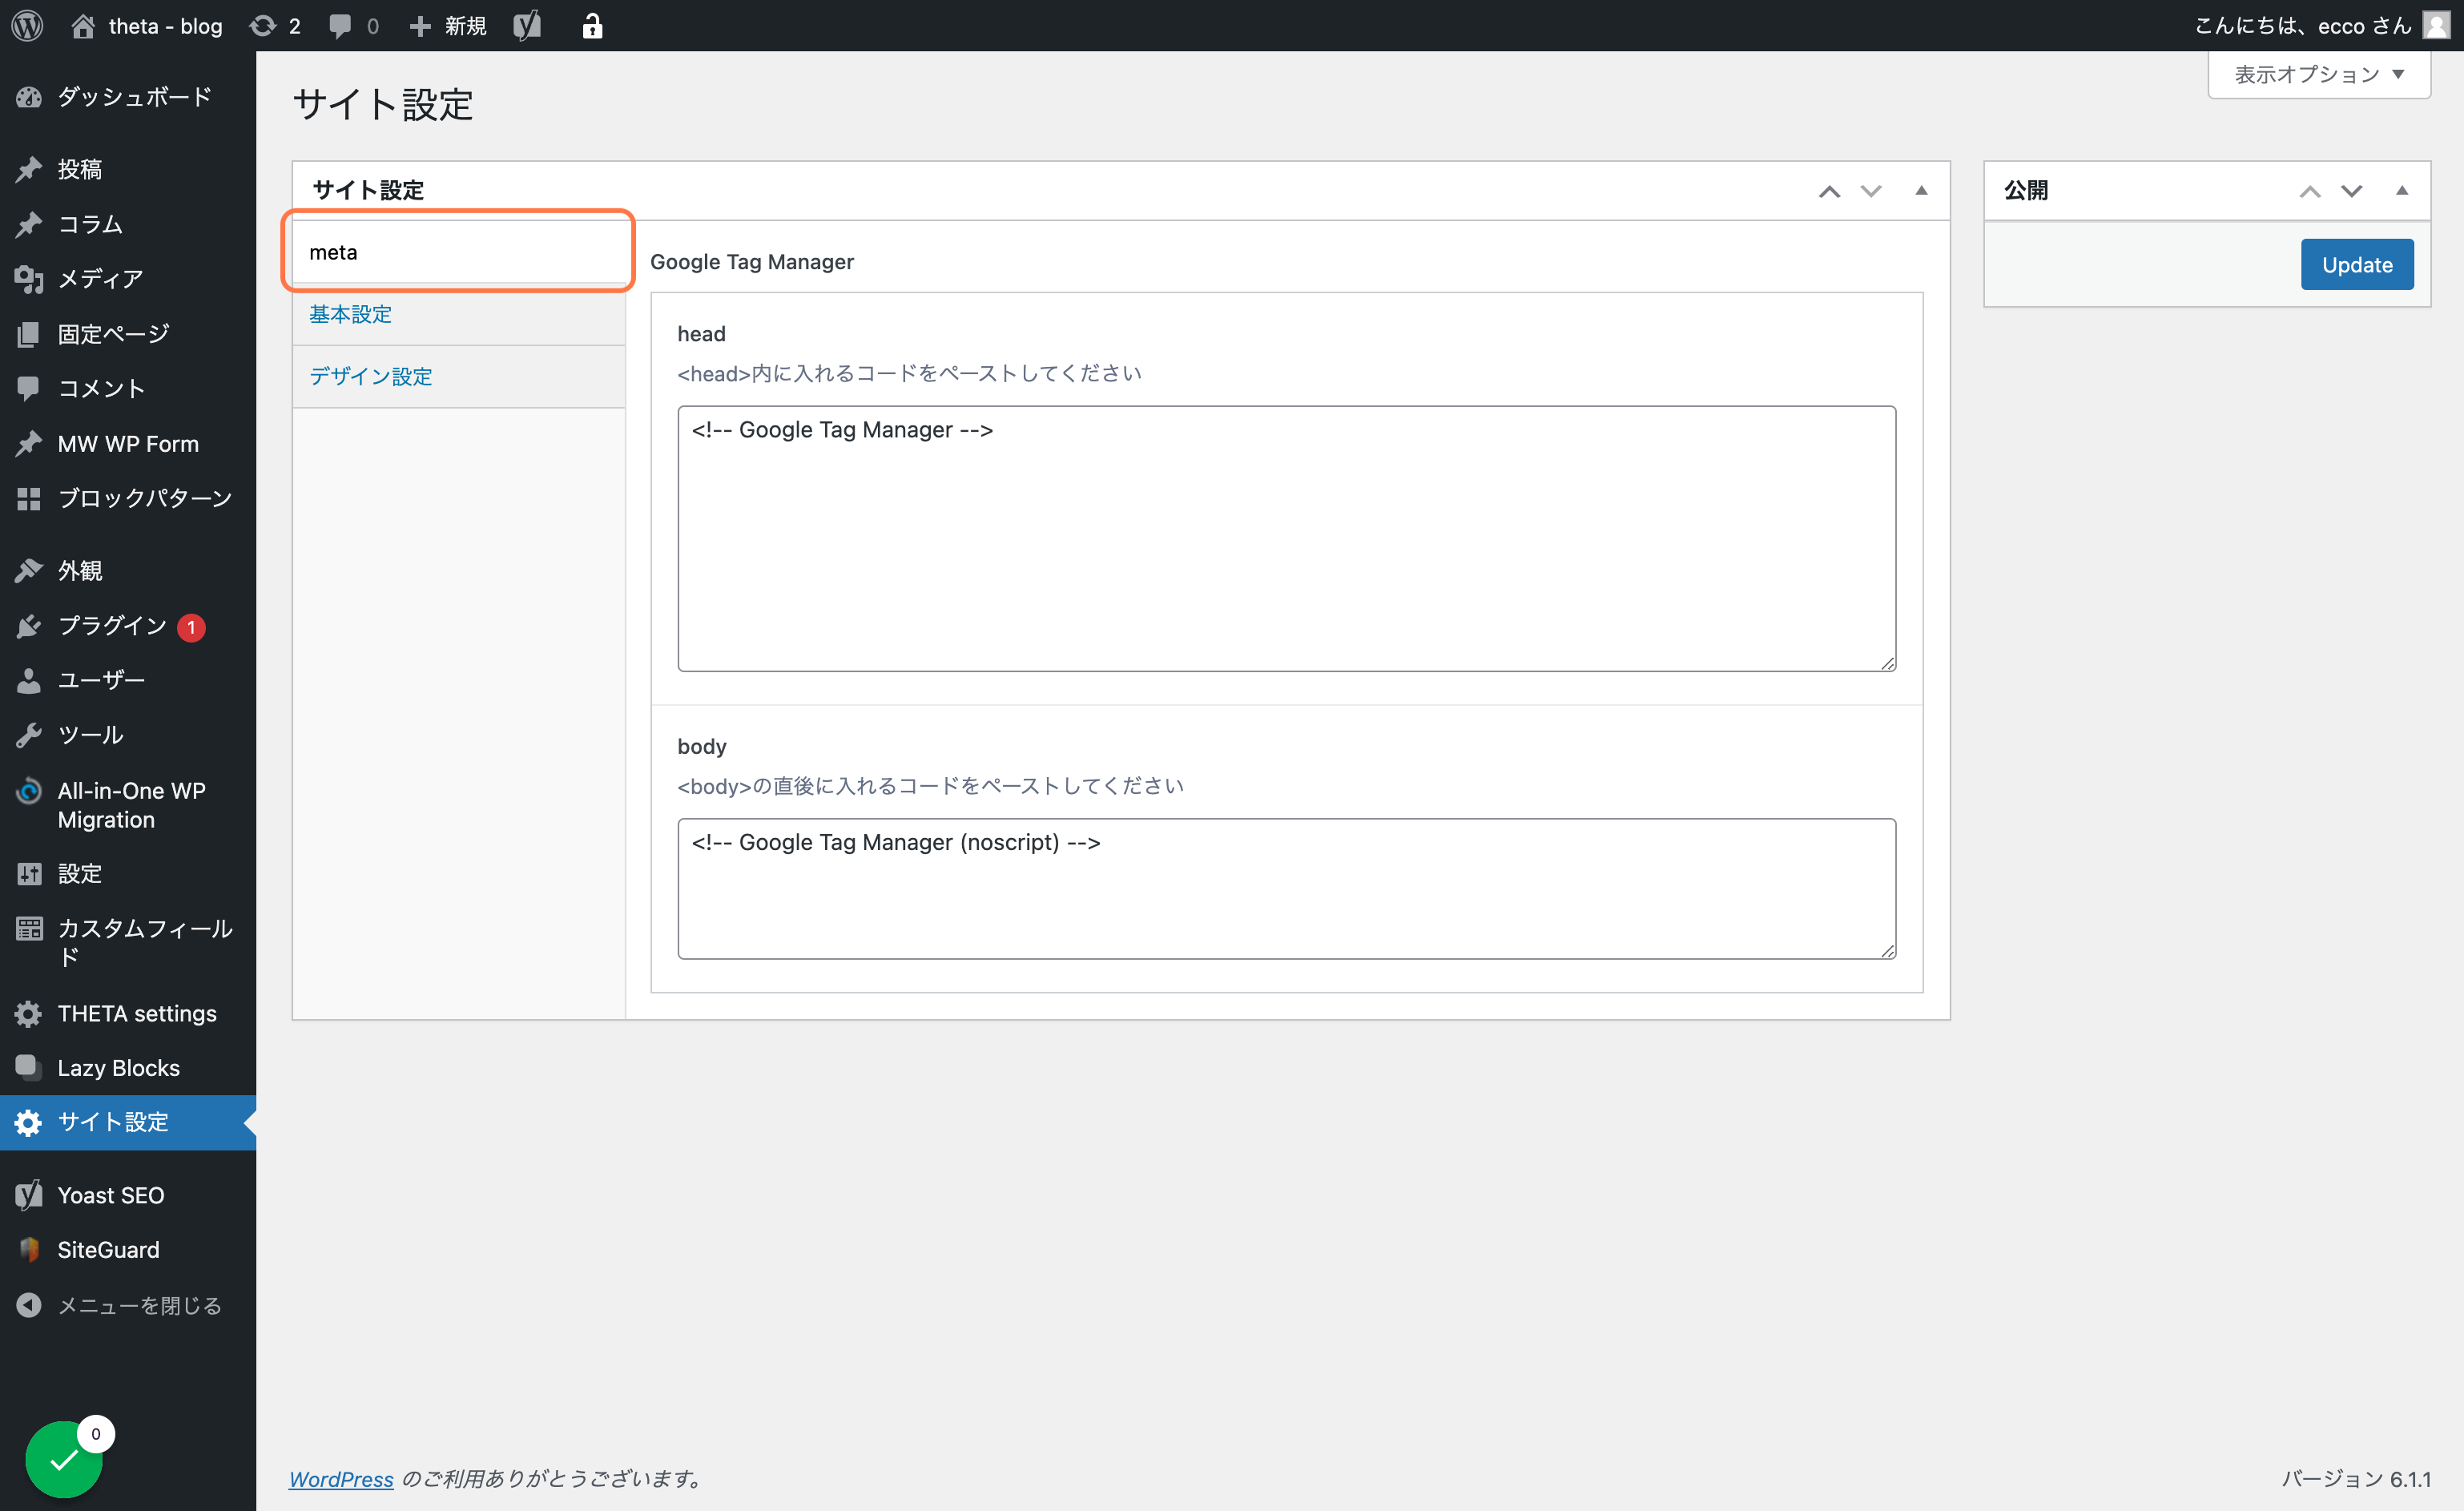Click into the head code textarea
The height and width of the screenshot is (1511, 2464).
(x=1286, y=538)
